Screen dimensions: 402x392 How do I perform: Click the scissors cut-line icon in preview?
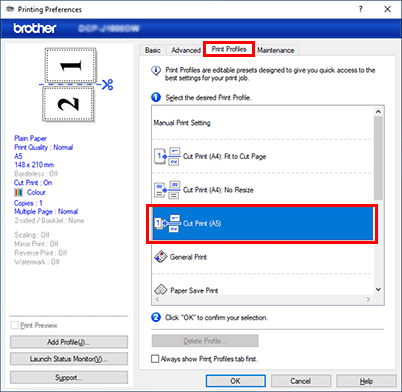pos(108,84)
